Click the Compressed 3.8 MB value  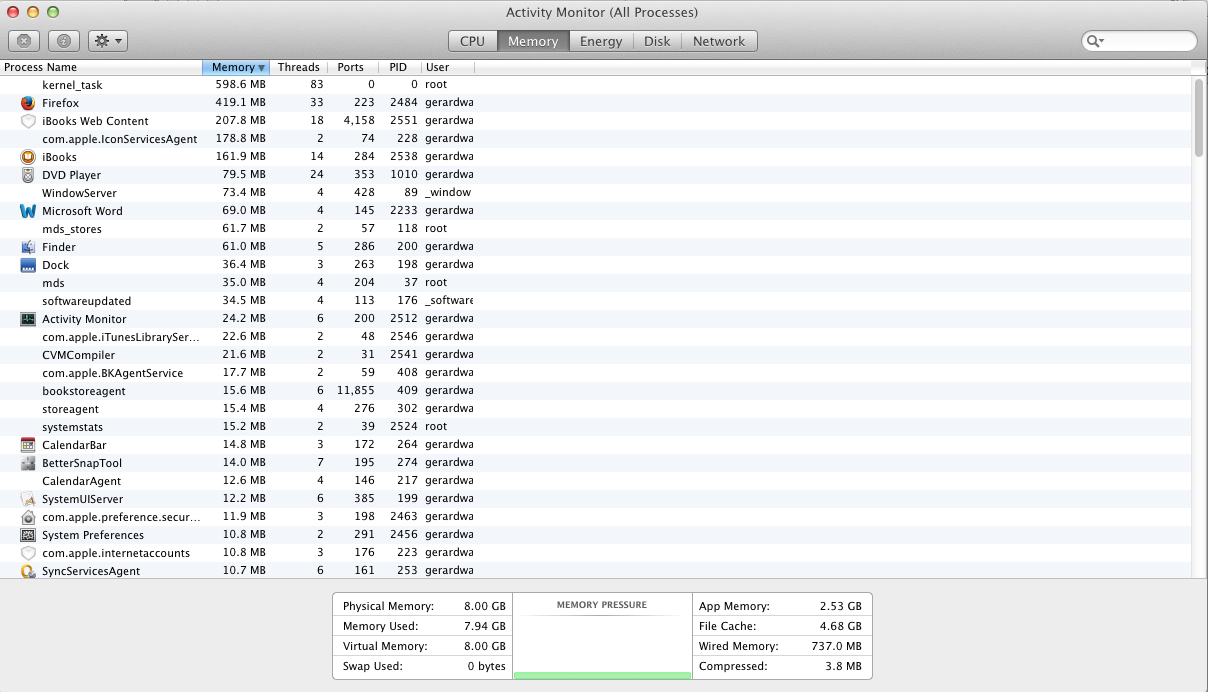(x=843, y=666)
